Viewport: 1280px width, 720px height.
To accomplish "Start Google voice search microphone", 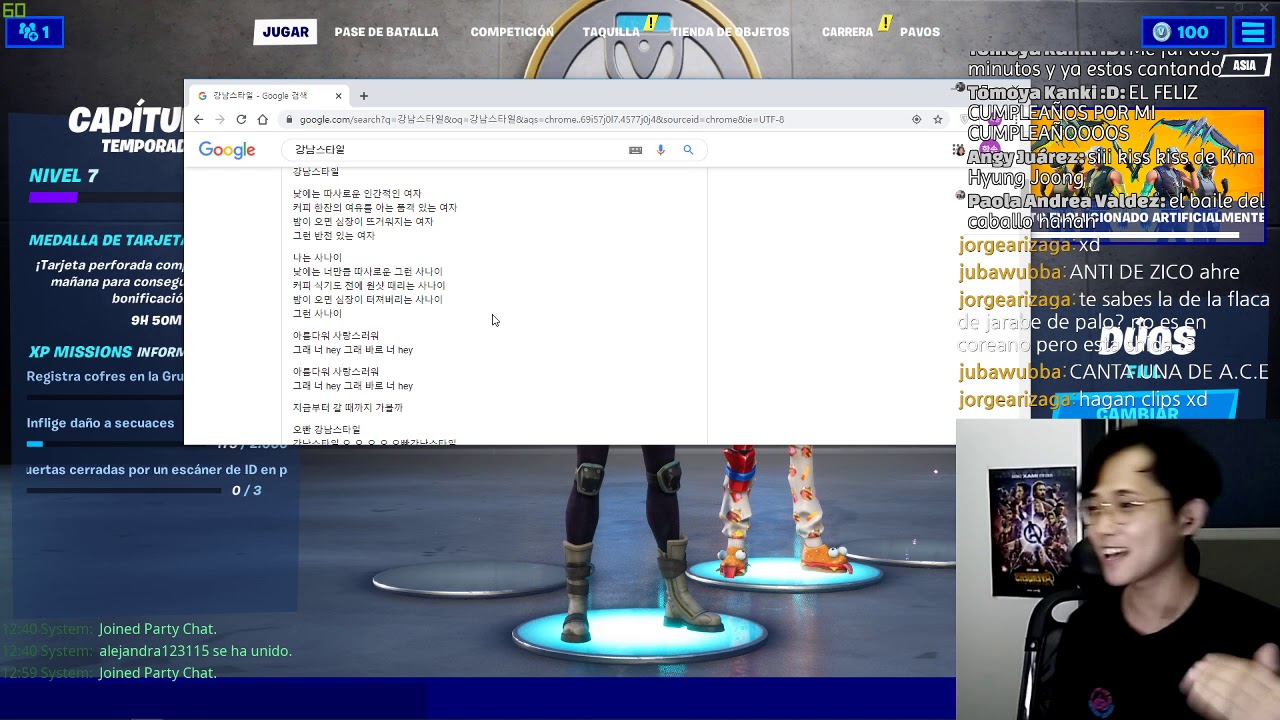I will pyautogui.click(x=660, y=150).
